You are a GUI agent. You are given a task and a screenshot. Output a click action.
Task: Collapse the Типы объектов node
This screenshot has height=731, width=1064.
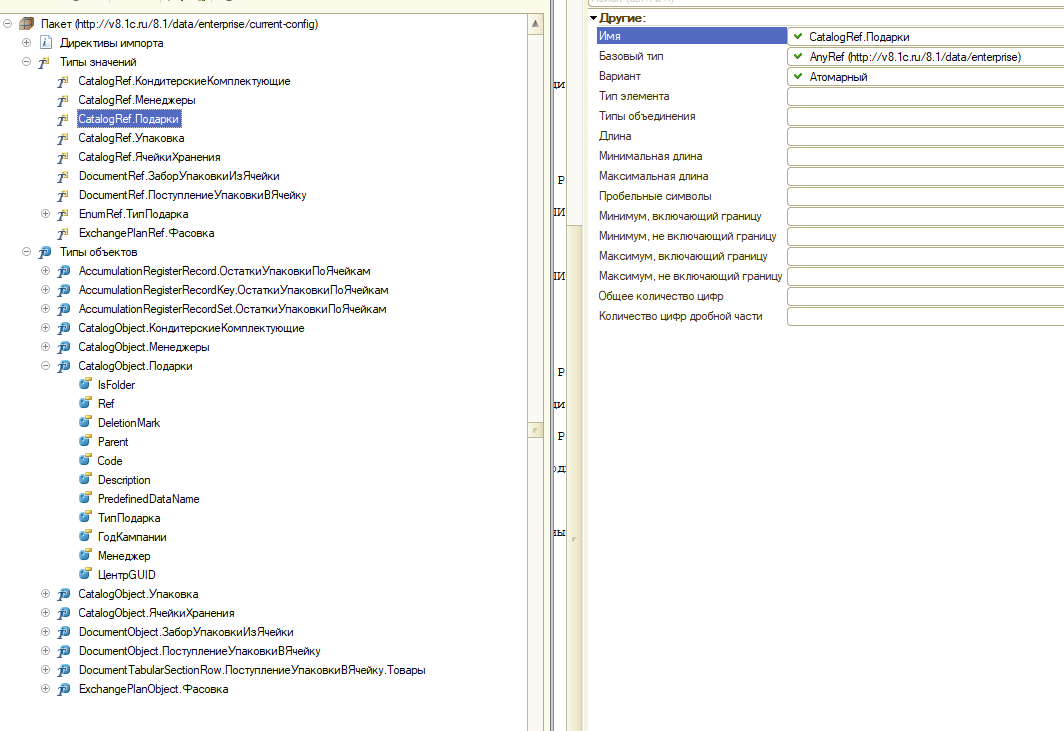coord(26,252)
